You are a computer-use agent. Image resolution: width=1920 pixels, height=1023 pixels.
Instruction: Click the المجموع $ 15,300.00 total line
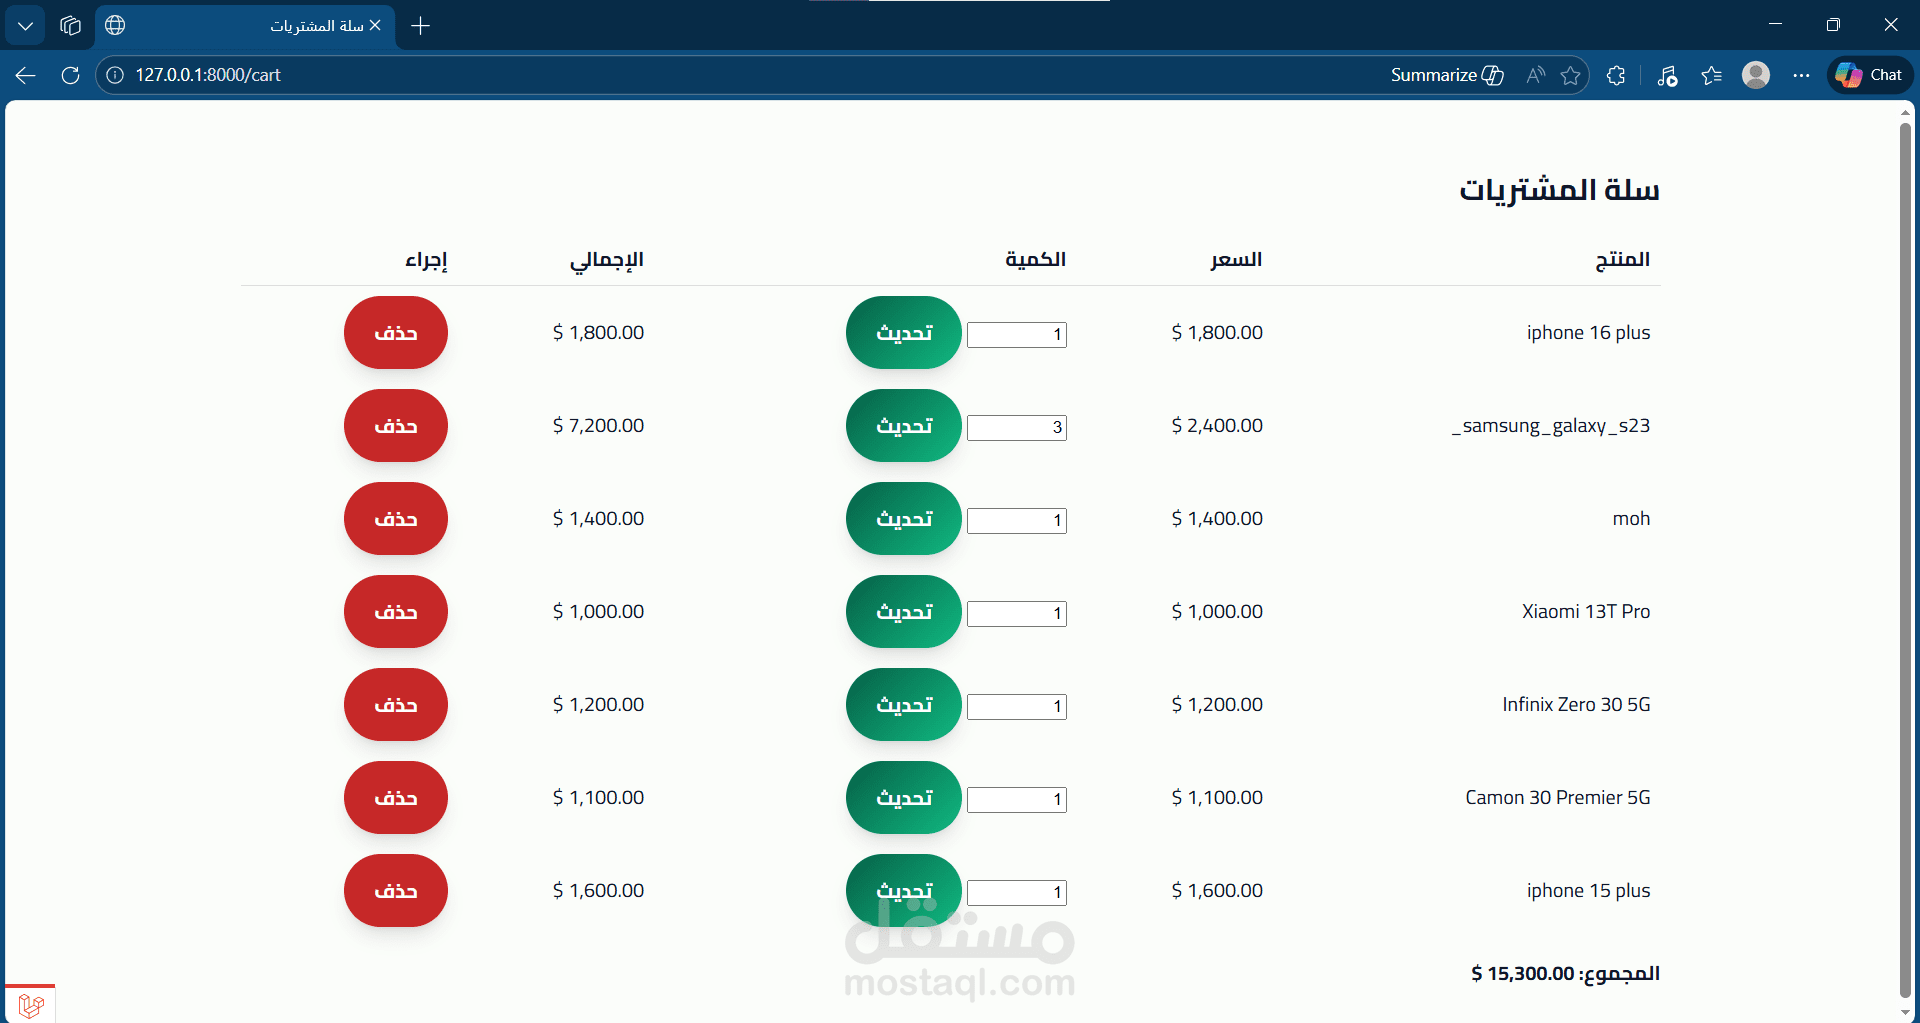pyautogui.click(x=1565, y=974)
